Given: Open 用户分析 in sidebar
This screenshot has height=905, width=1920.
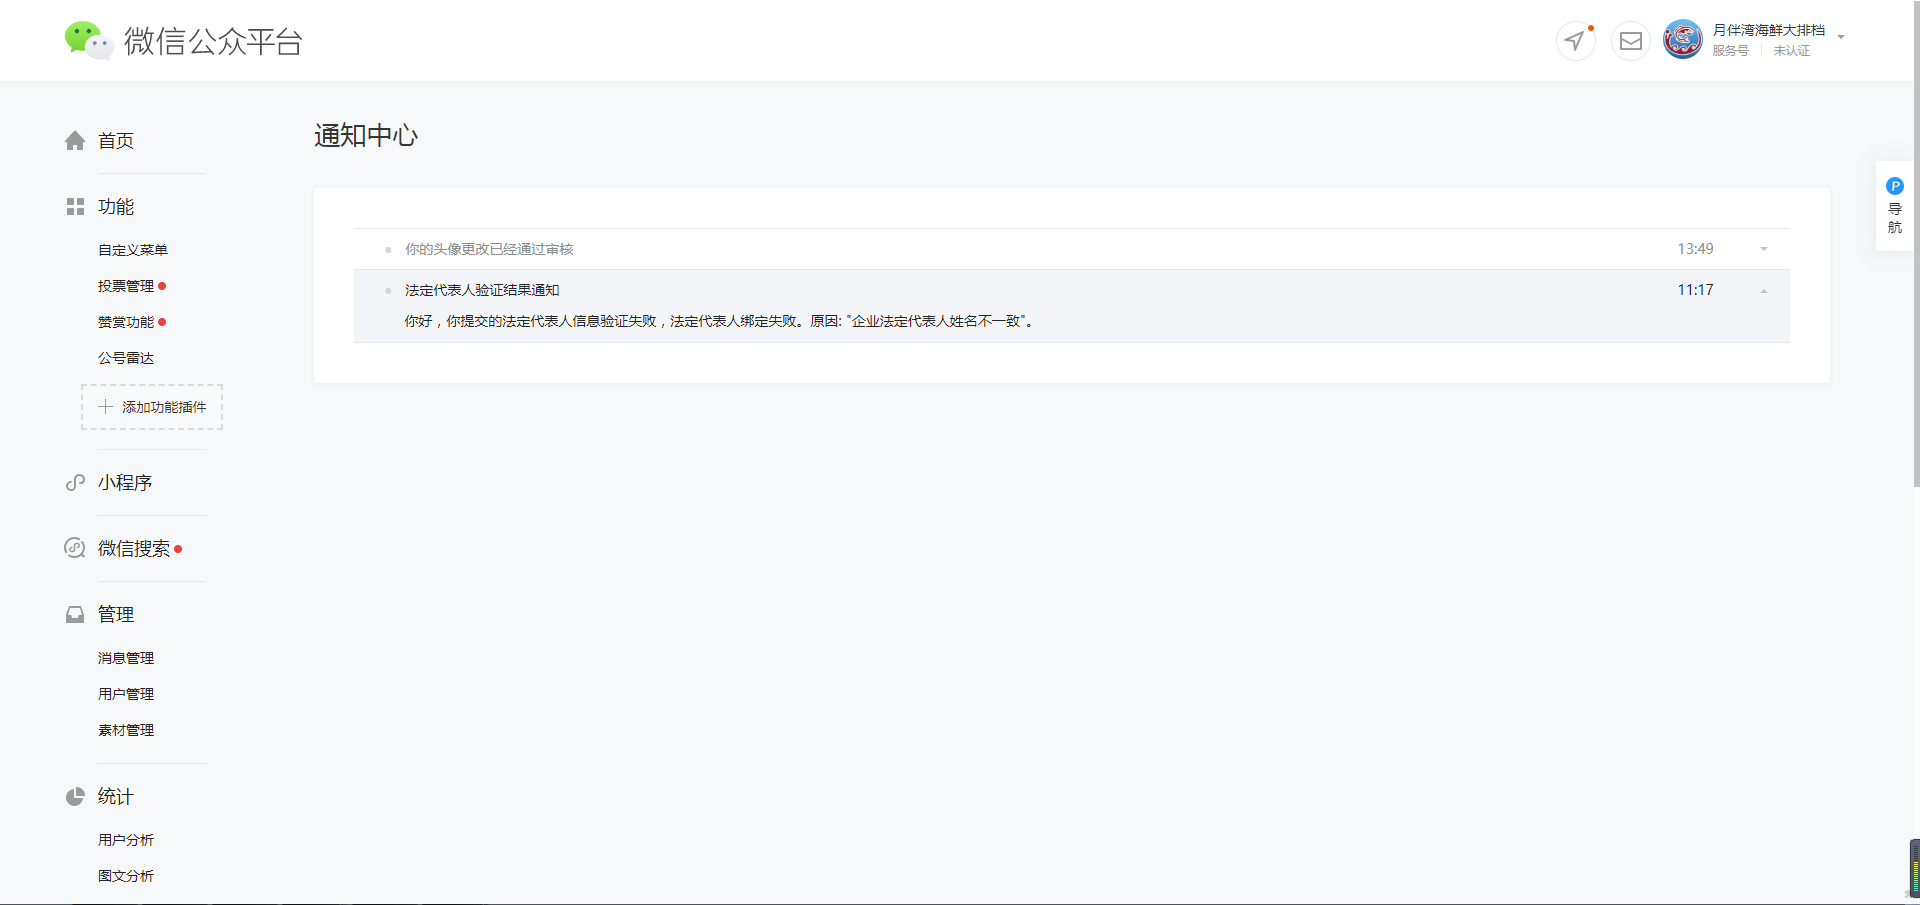Looking at the screenshot, I should 126,840.
